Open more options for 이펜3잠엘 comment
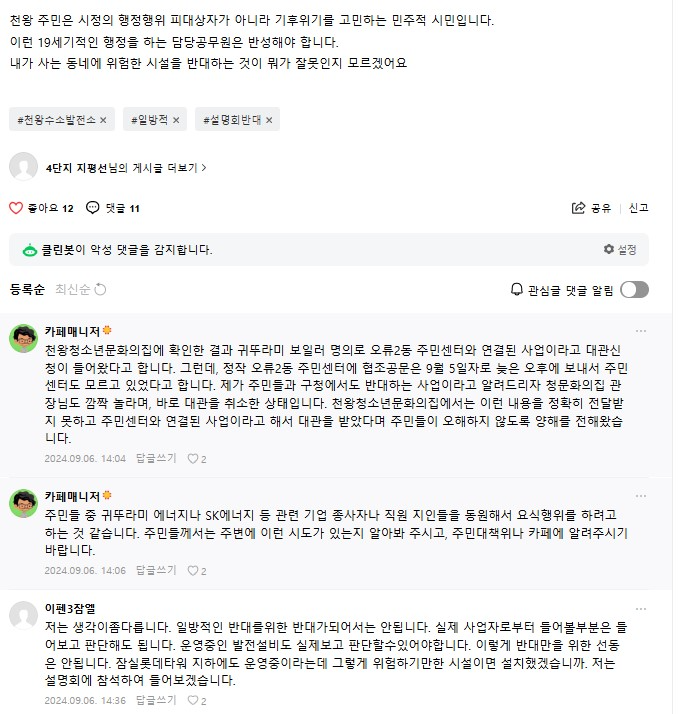680x714 pixels. pos(641,608)
